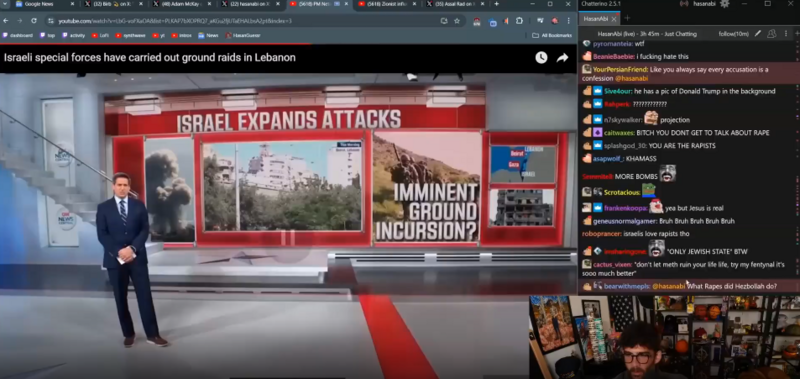Image resolution: width=800 pixels, height=379 pixels.
Task: Open the dashboard bookmark
Action: [18, 35]
